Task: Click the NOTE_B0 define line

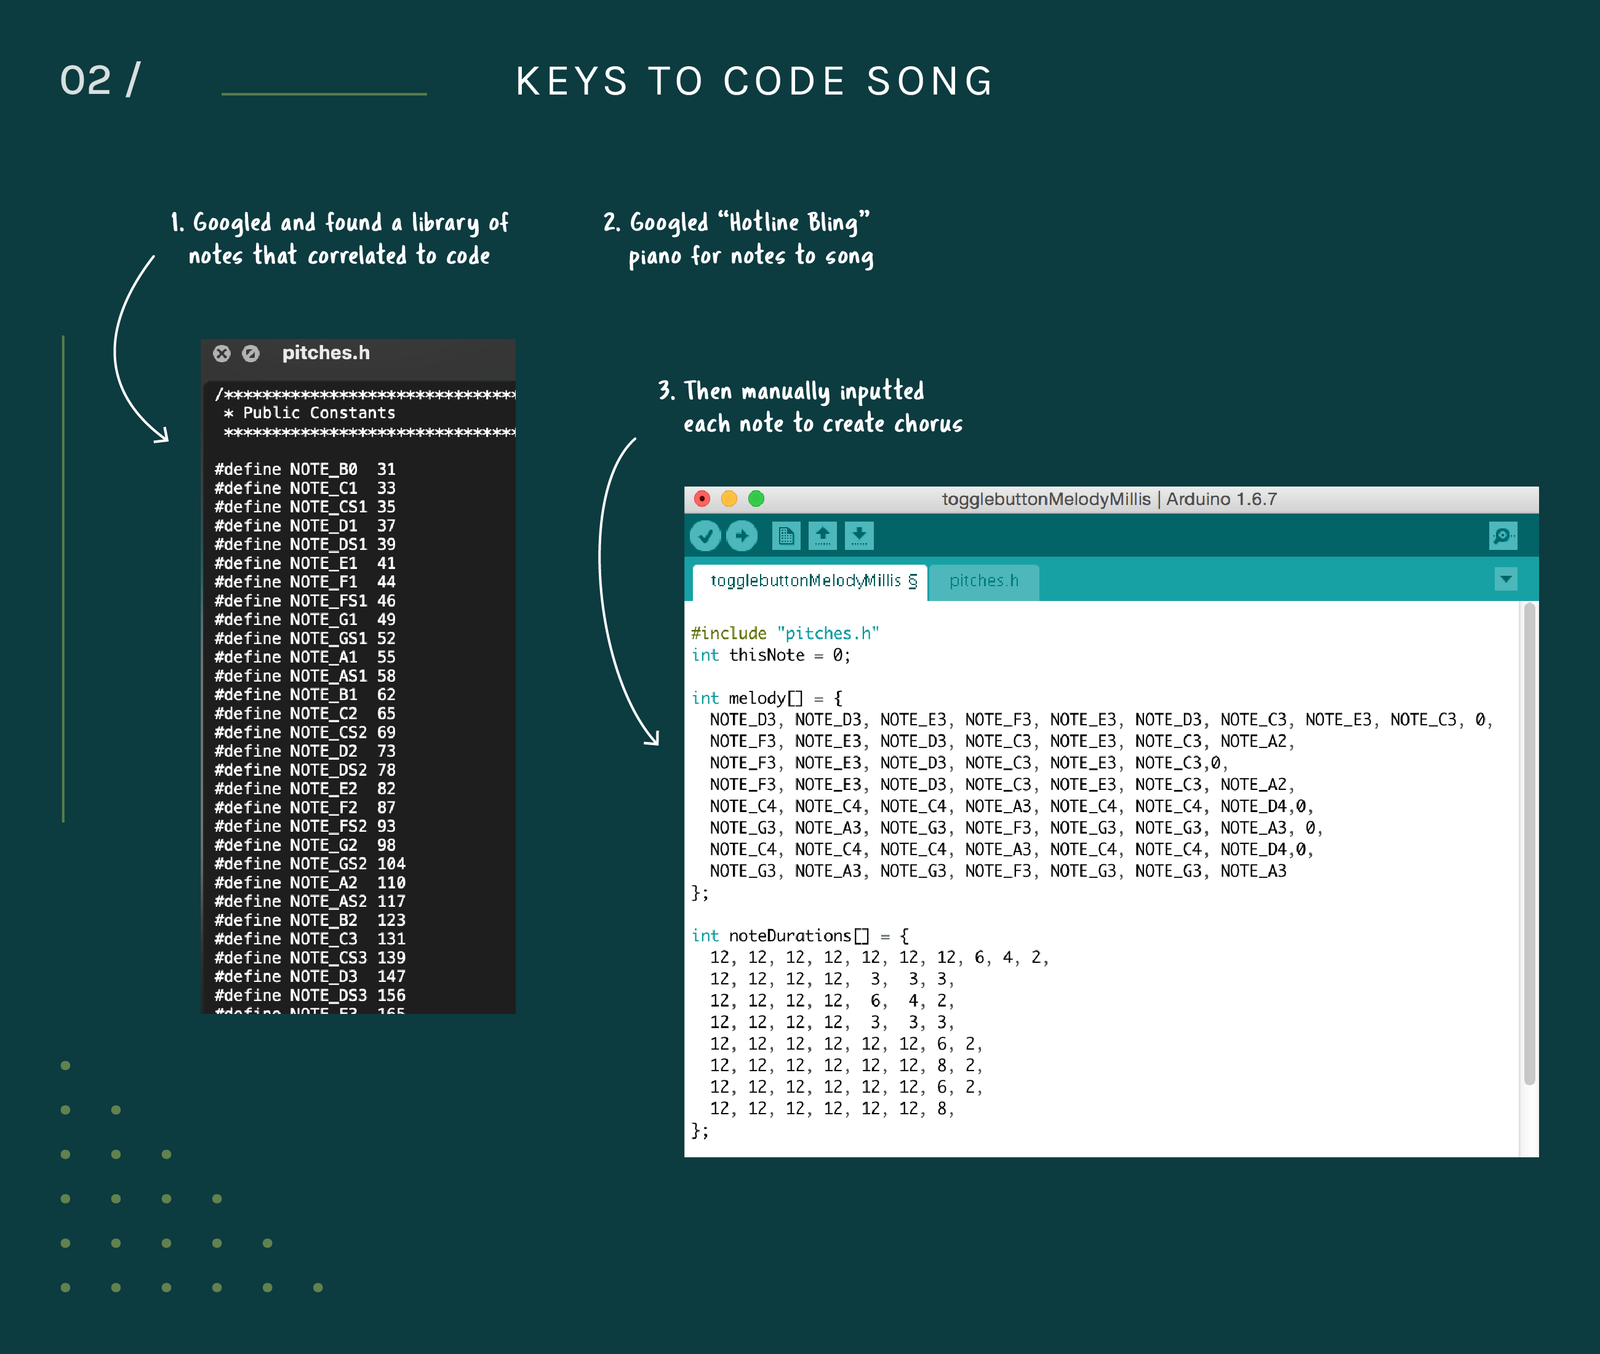Action: click(x=305, y=468)
